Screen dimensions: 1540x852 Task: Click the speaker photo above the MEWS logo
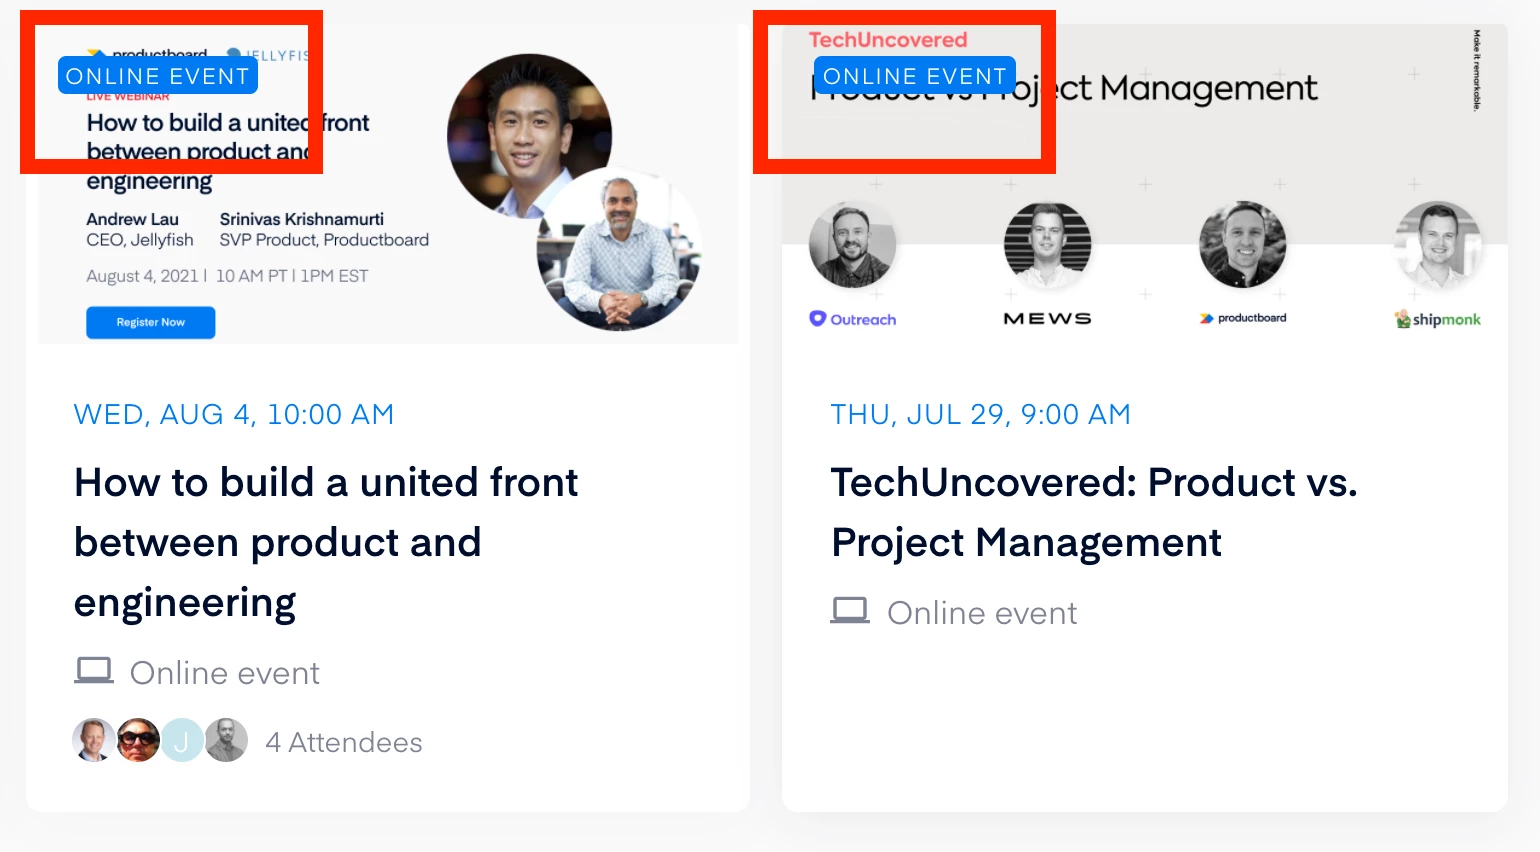1048,245
